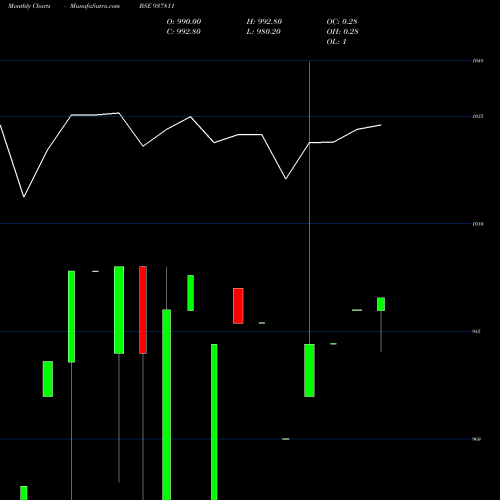Image resolution: width=500 pixels, height=500 pixels.
Task: Click the last green candle on the right
Action: 381,304
